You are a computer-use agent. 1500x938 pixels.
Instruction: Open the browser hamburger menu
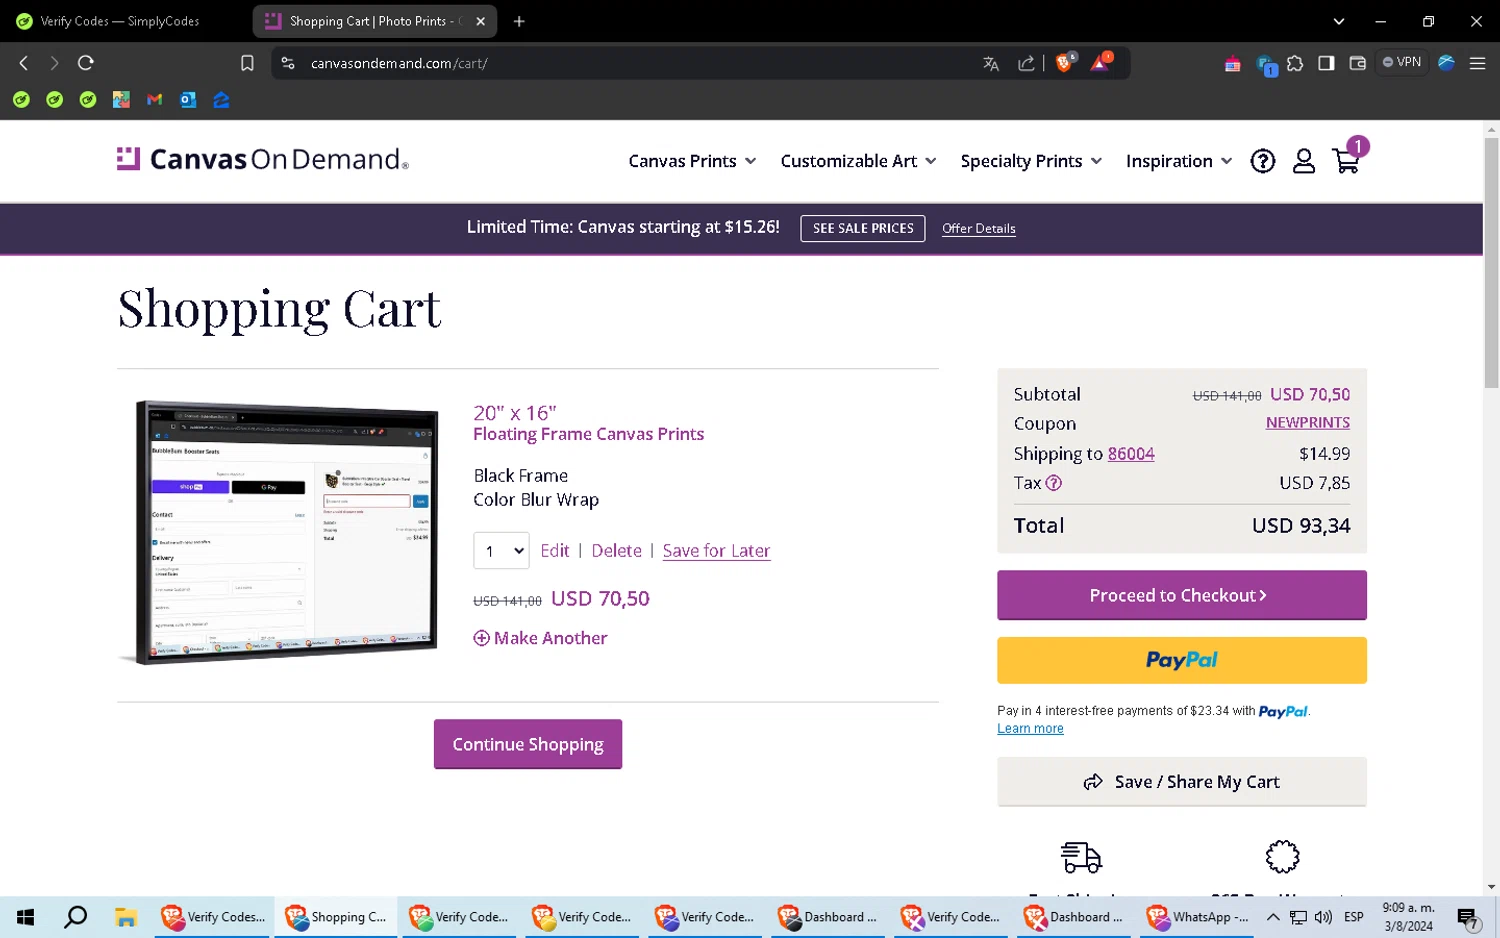pos(1477,63)
